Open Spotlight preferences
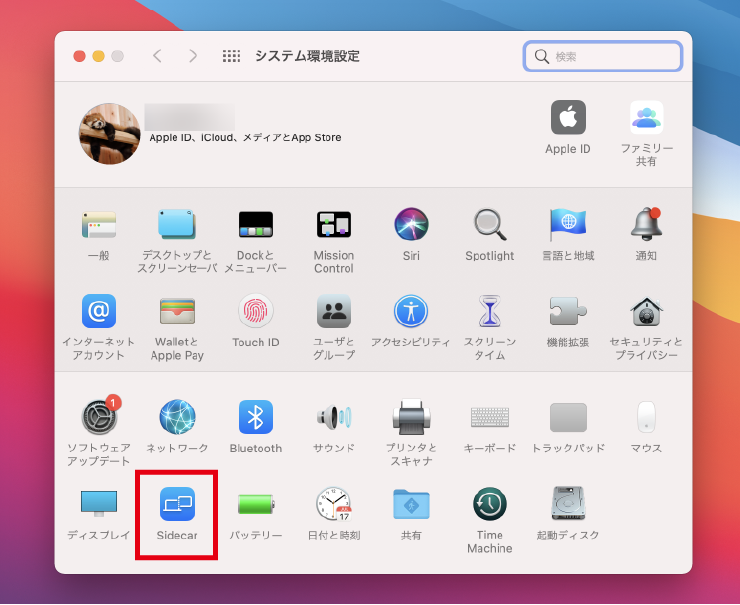Viewport: 740px width, 605px height. (490, 225)
